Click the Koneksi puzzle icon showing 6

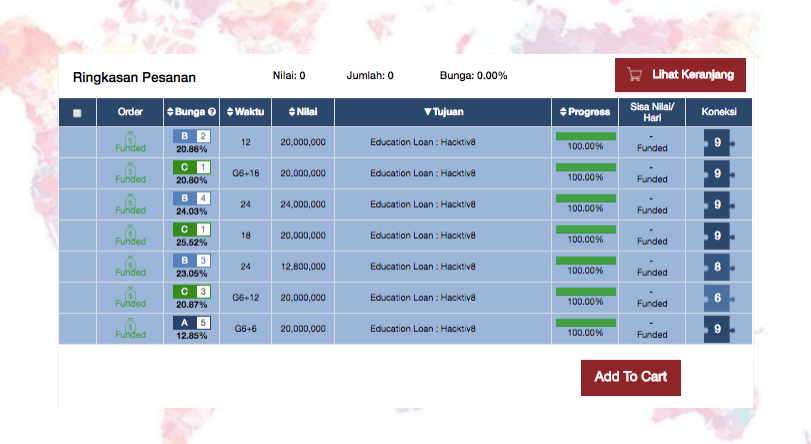click(717, 298)
